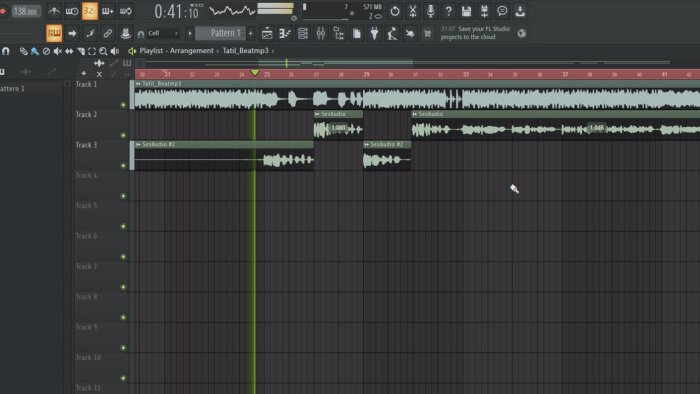Open the Pattern 1 selector

pos(221,33)
